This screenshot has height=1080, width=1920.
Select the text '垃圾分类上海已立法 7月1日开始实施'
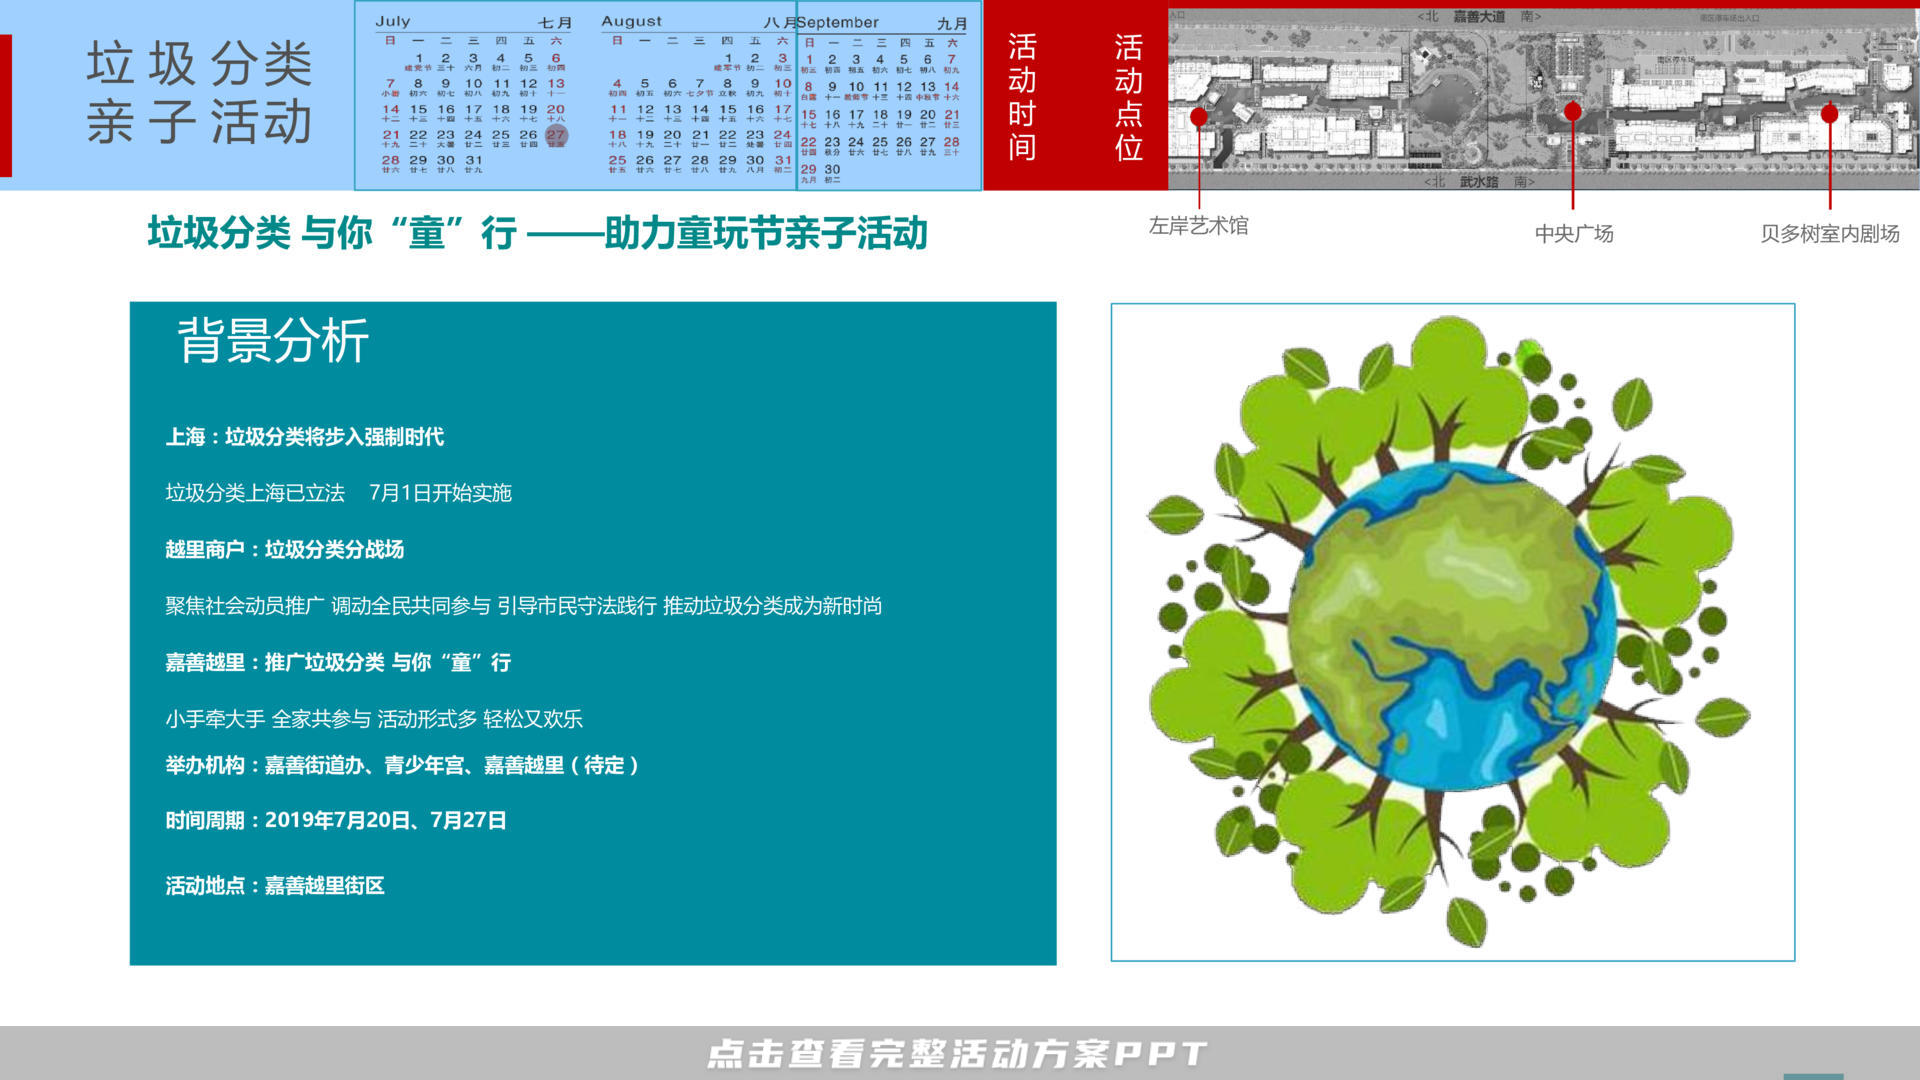coord(338,493)
